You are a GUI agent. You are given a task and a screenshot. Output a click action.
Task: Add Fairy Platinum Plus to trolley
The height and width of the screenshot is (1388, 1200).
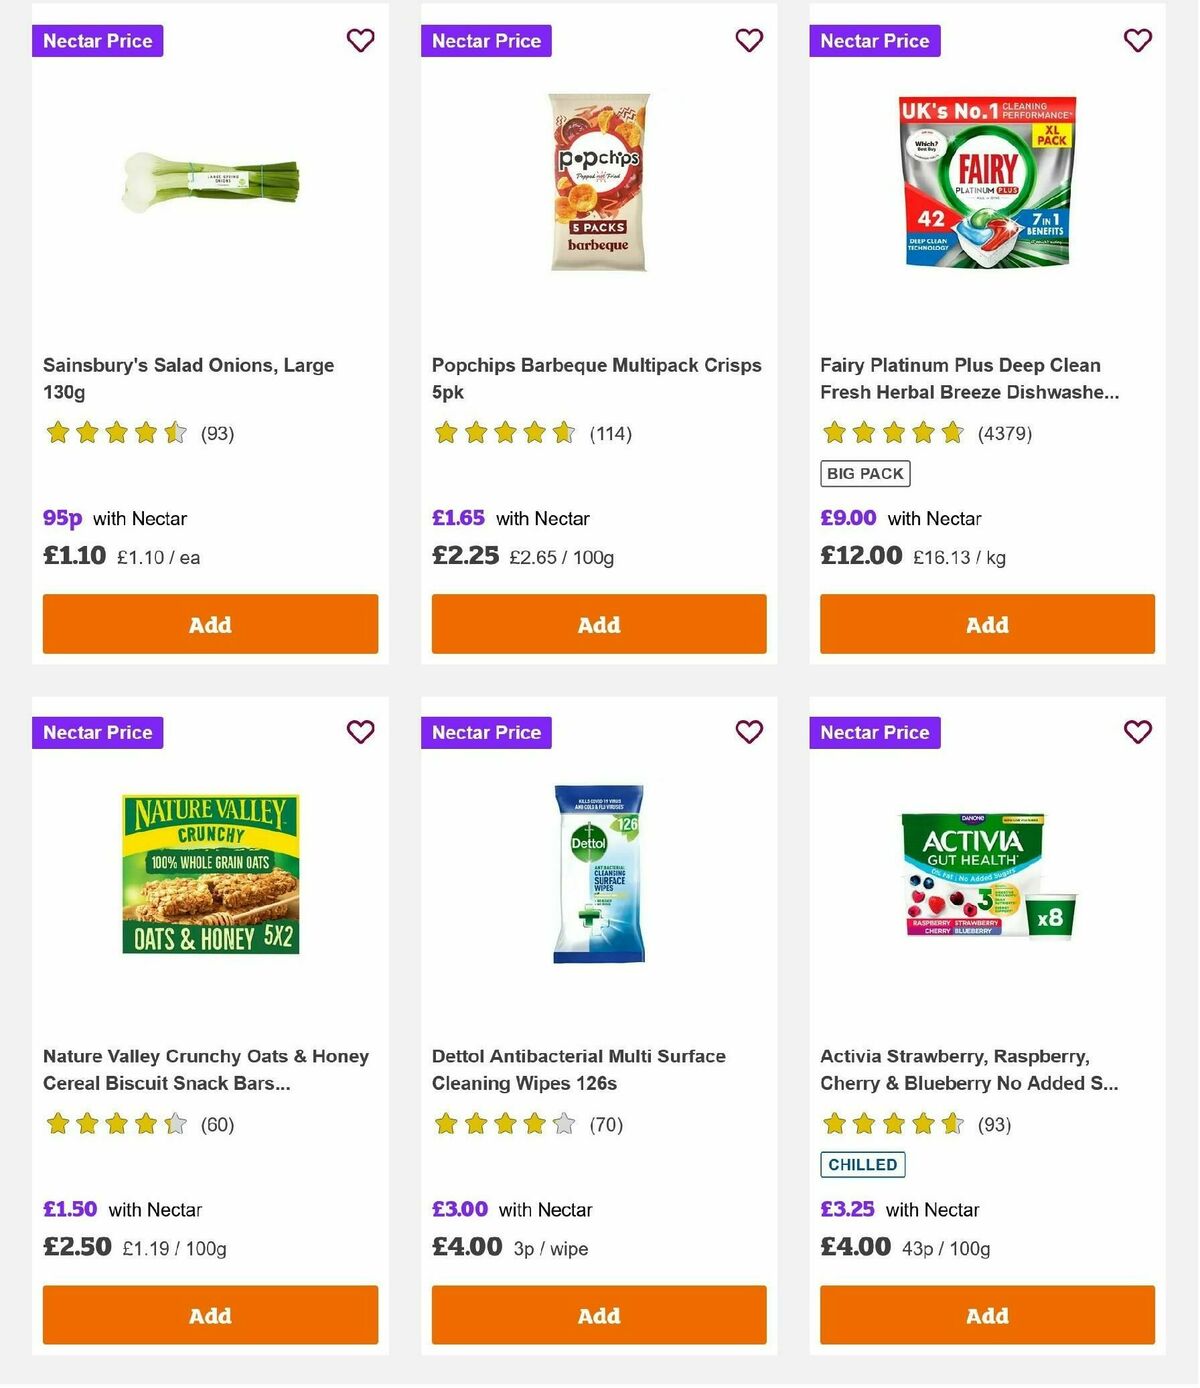click(x=987, y=623)
